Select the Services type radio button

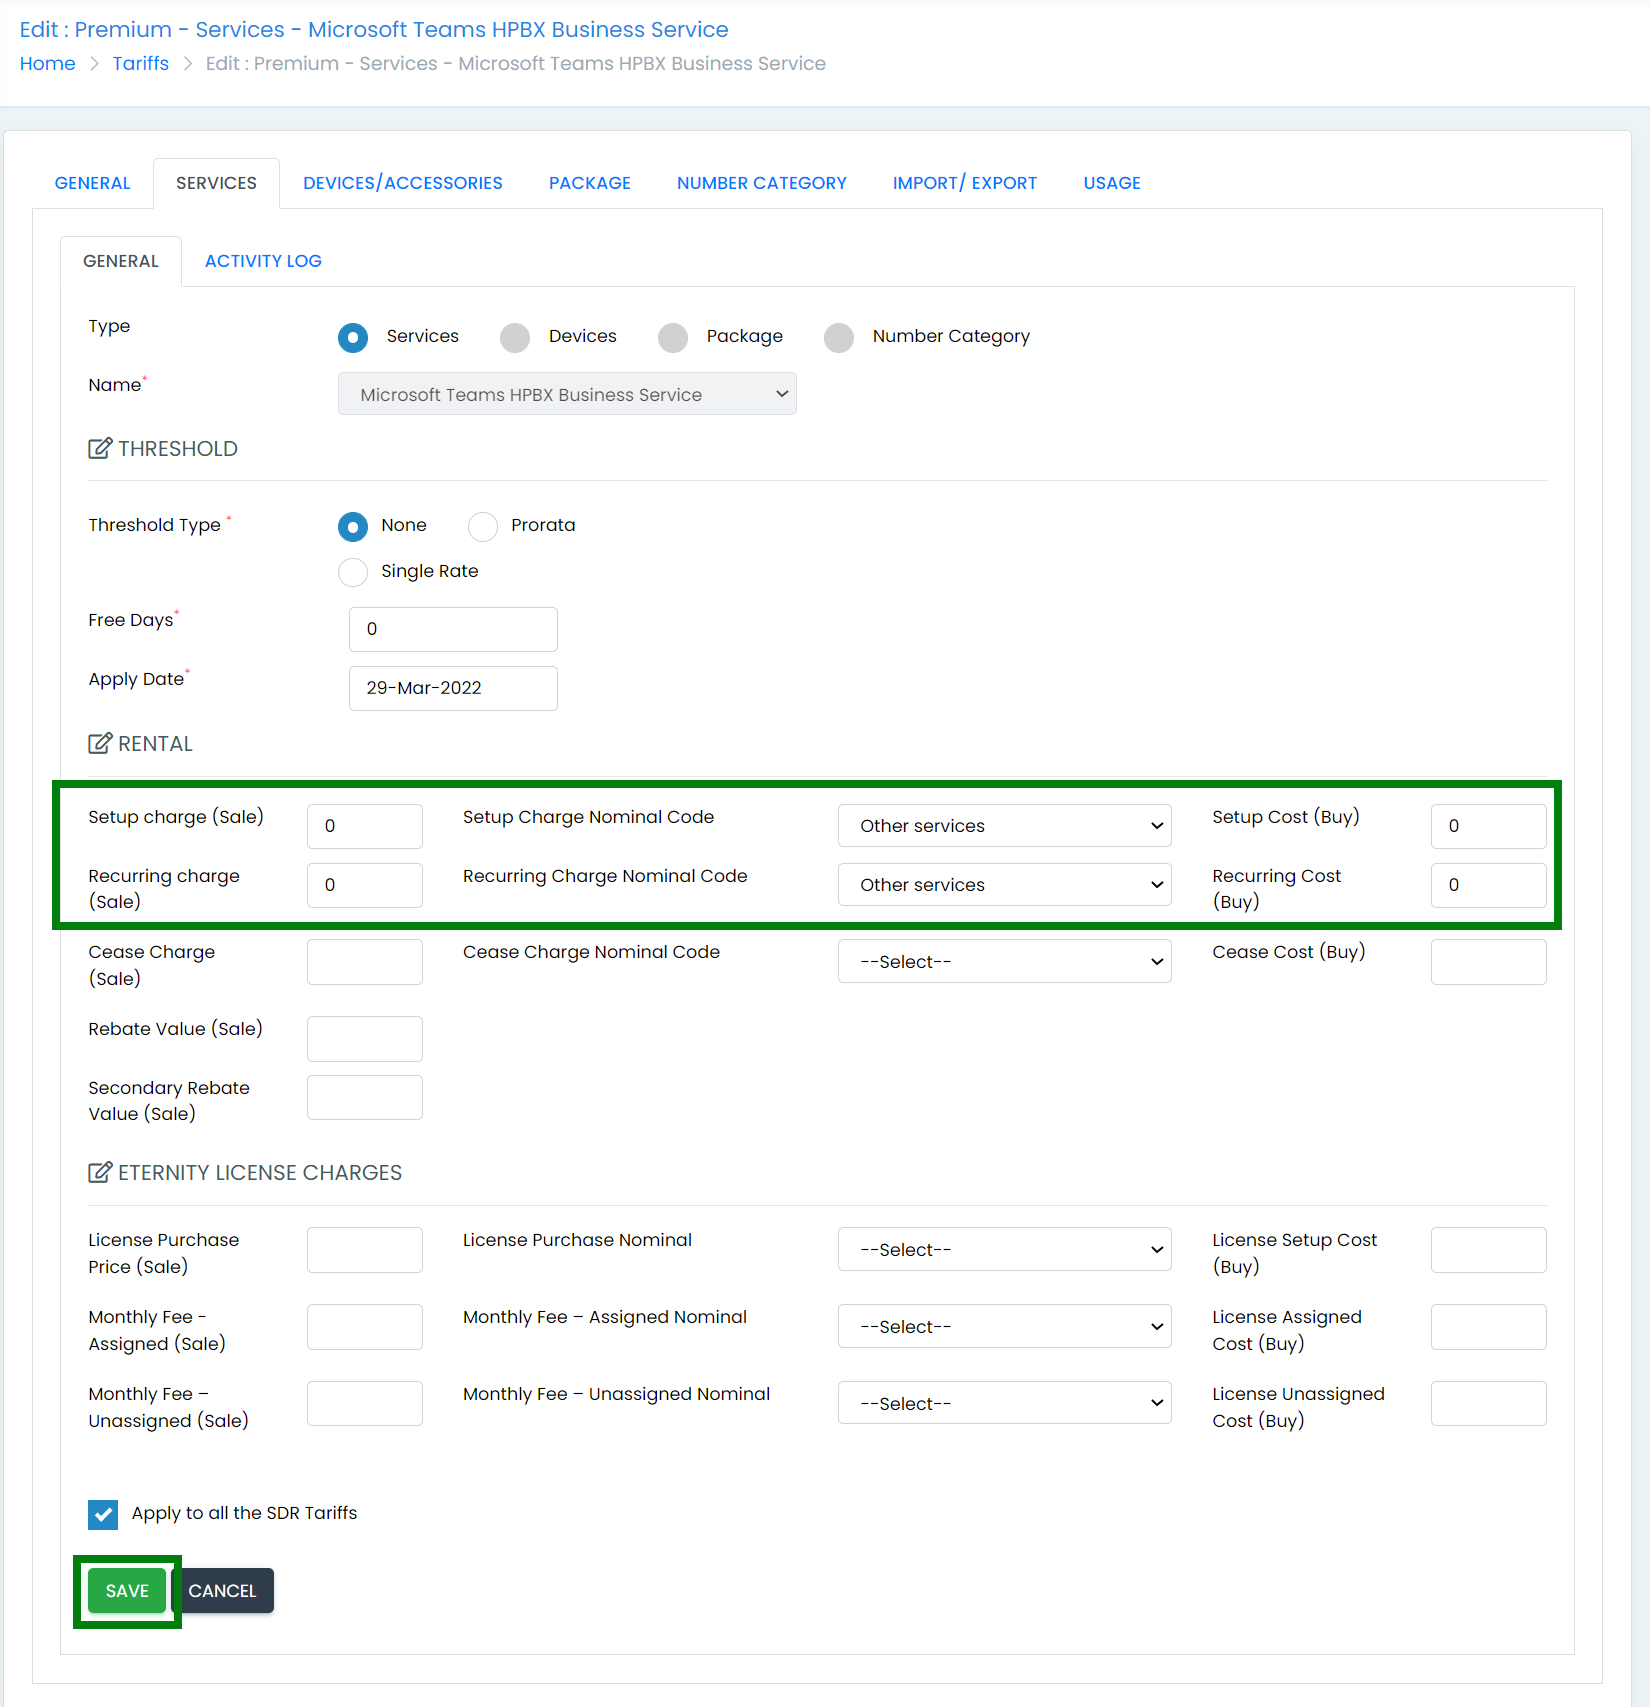coord(353,337)
